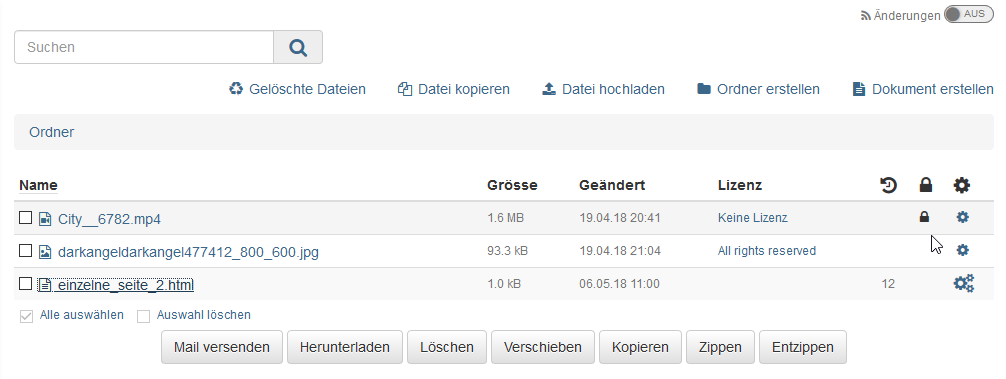Check the box for City__6782.mp4
The image size is (1006, 379).
[x=25, y=218]
